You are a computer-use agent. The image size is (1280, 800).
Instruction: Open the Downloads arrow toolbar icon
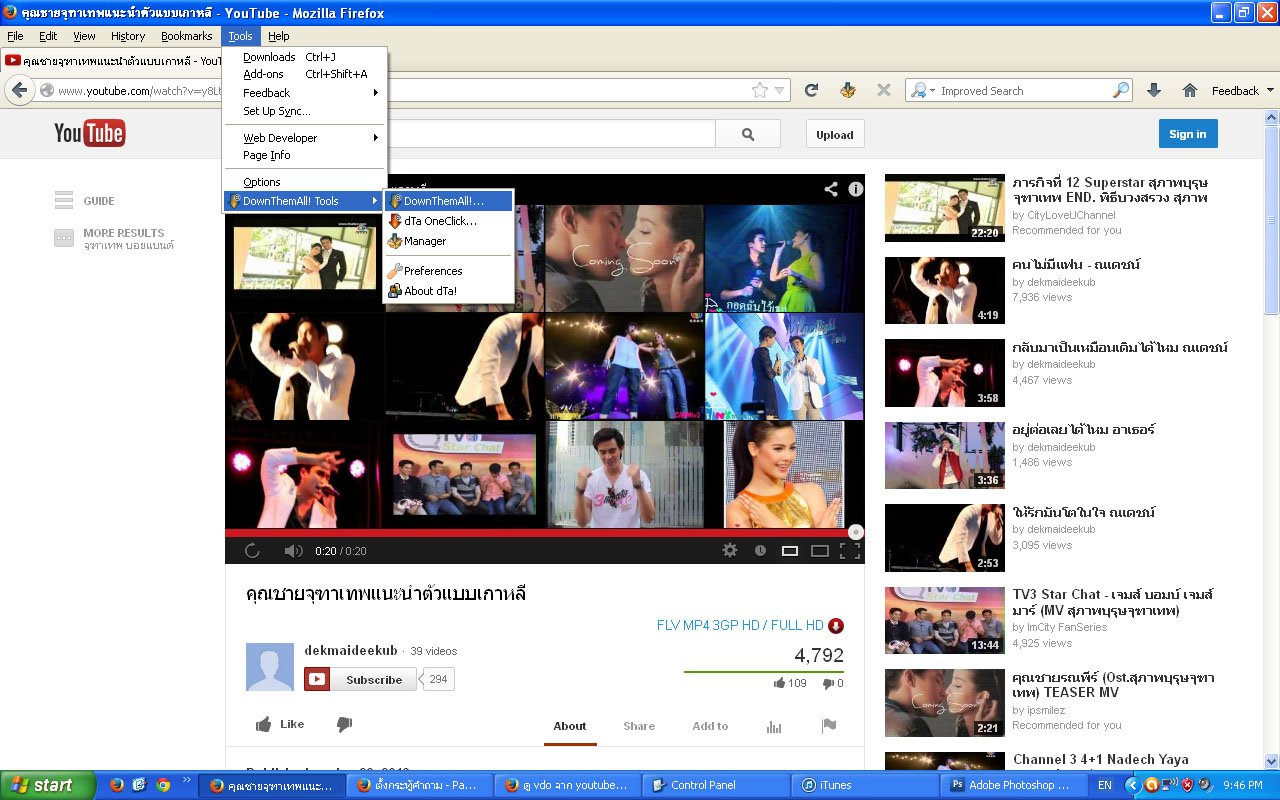[x=1154, y=90]
